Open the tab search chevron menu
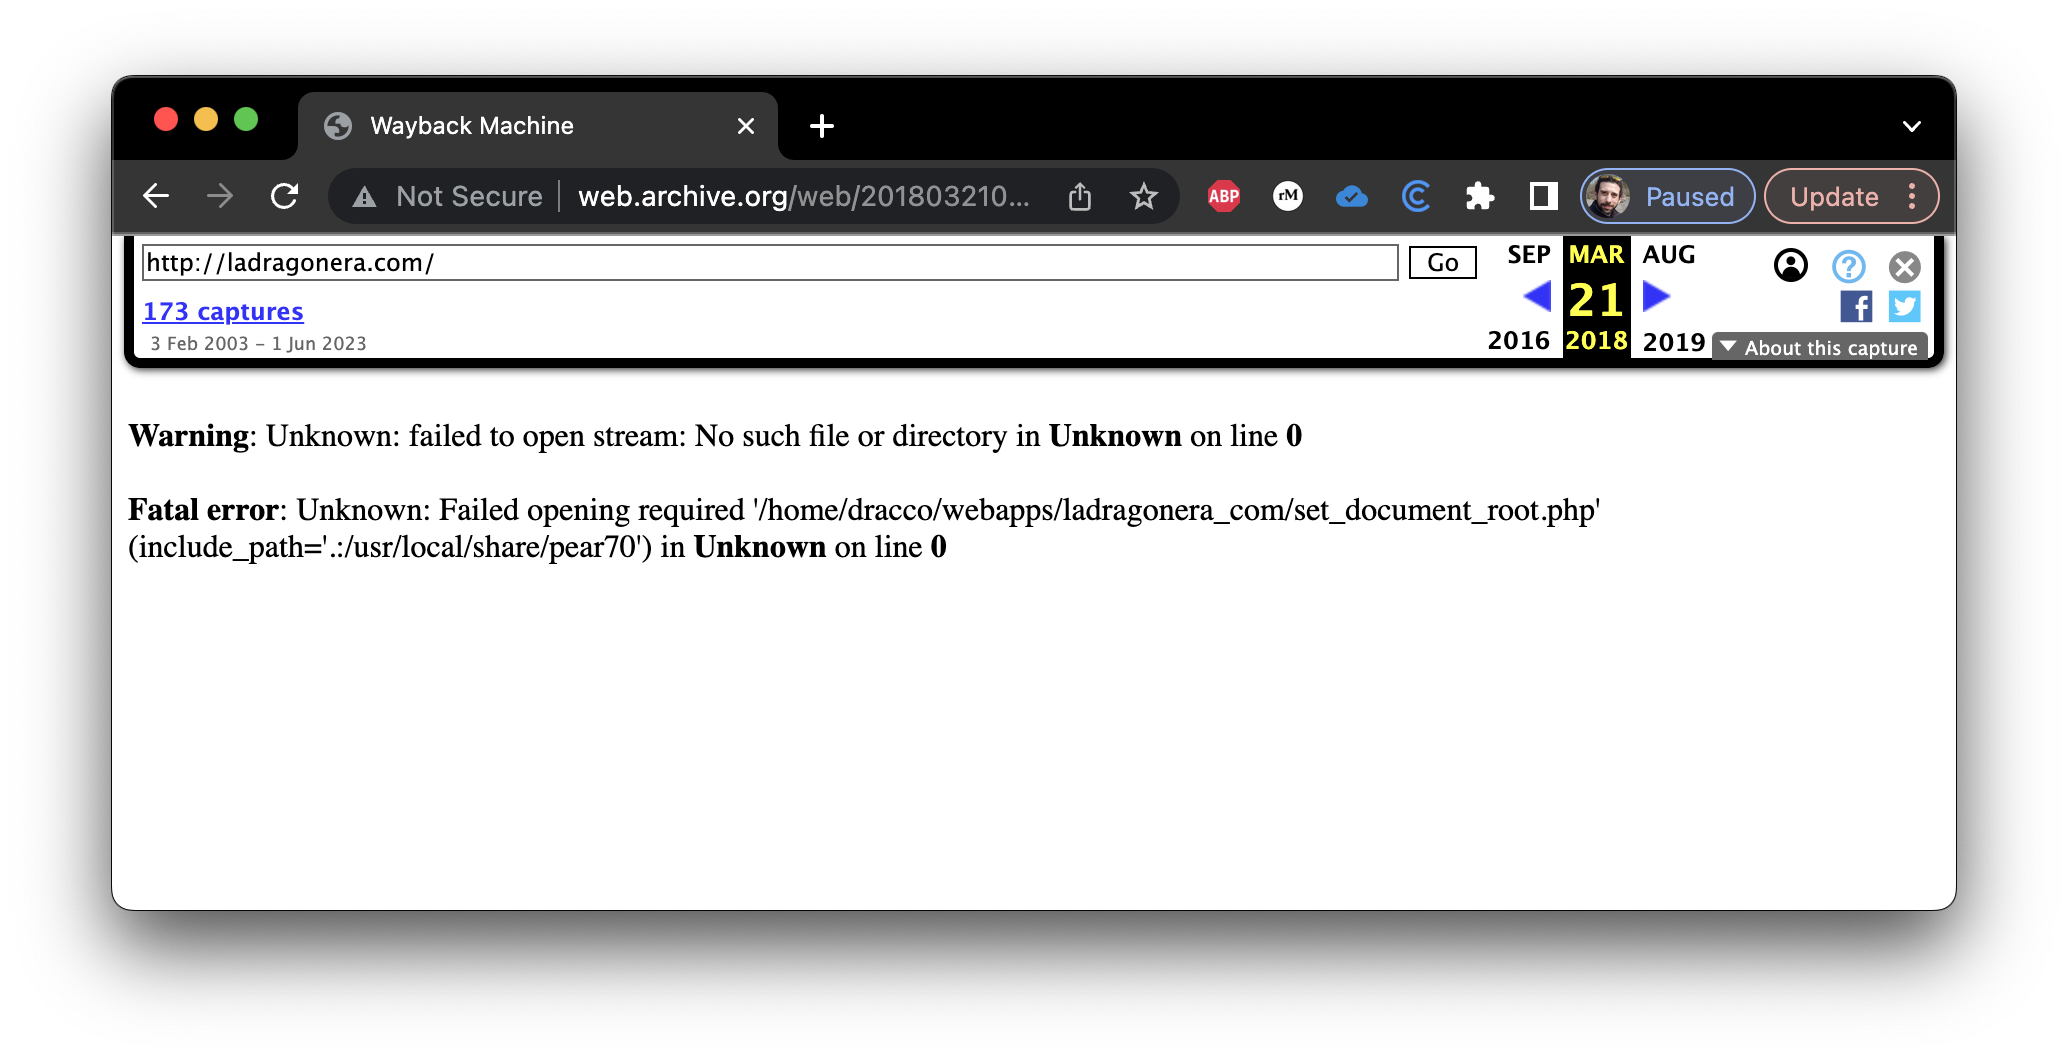 pyautogui.click(x=1911, y=126)
